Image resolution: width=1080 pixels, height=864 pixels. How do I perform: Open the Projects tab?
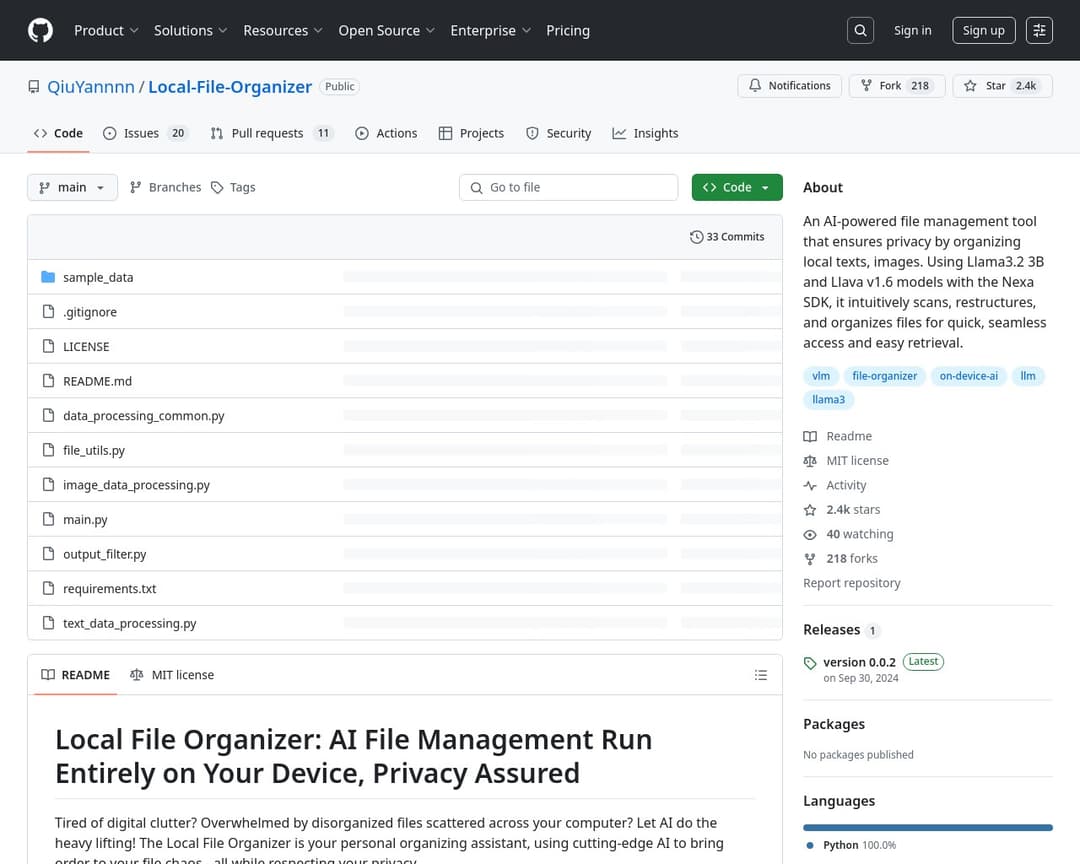(471, 133)
